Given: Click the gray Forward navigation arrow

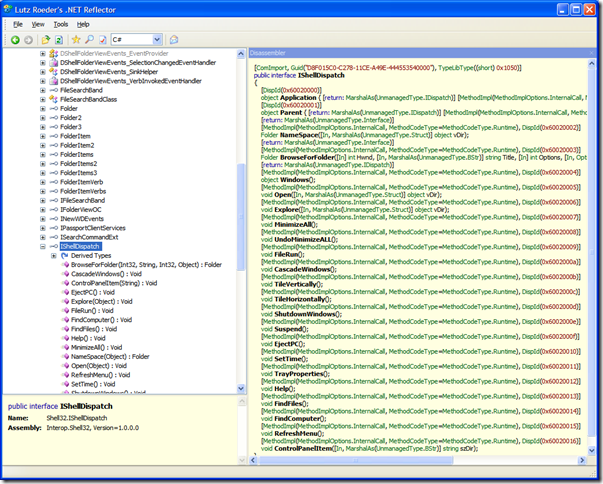Looking at the screenshot, I should 28,40.
